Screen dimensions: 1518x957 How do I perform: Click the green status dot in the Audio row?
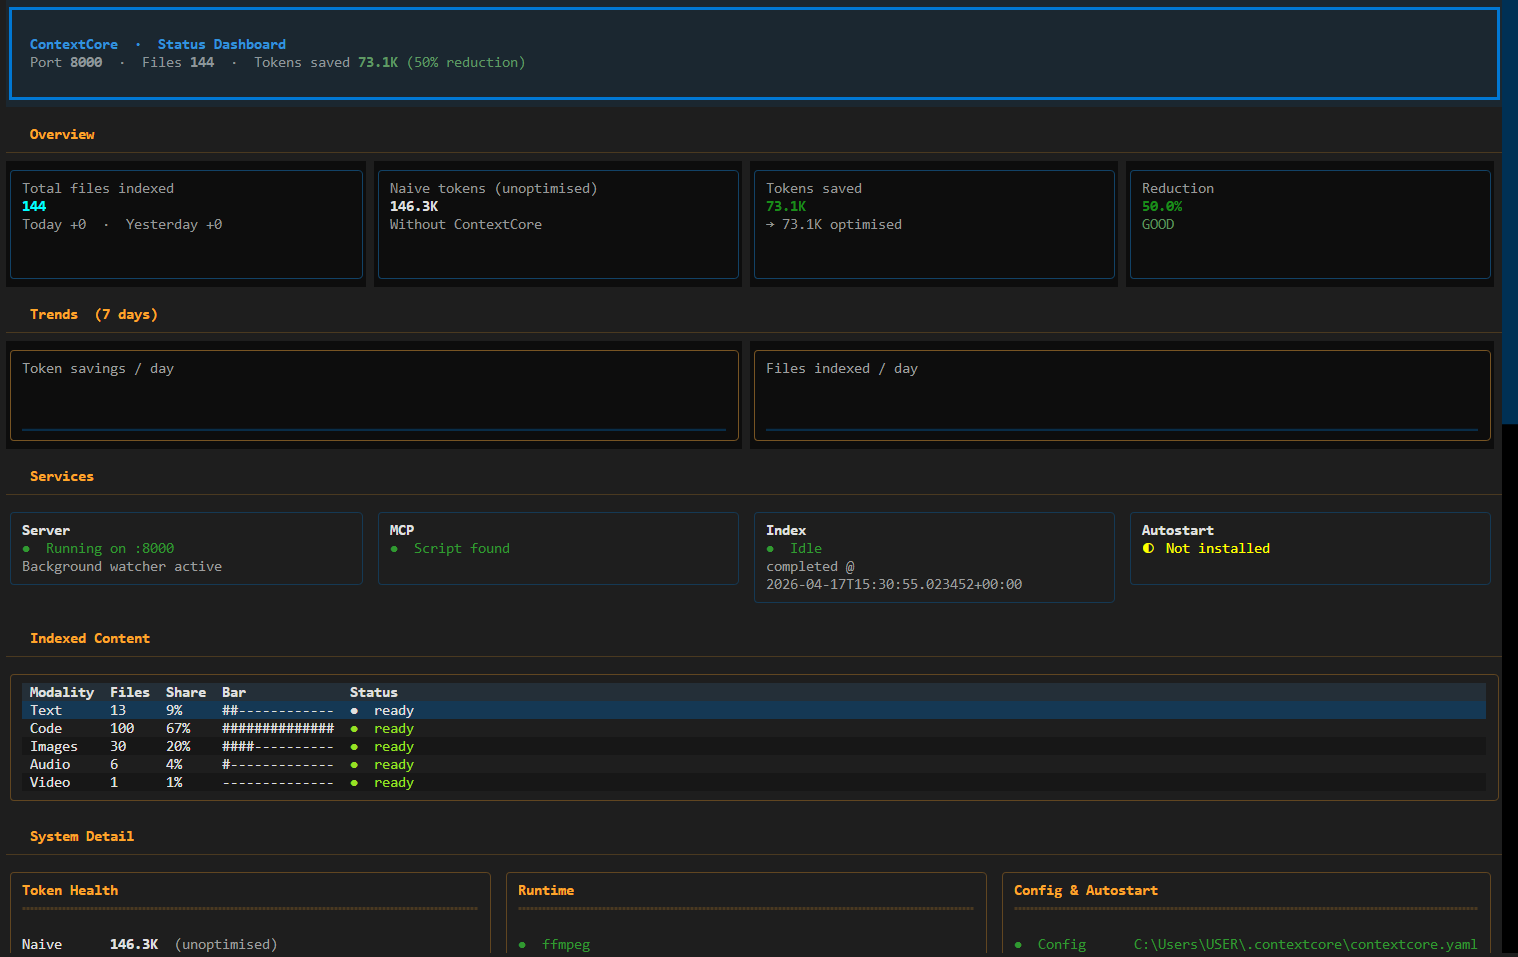354,765
